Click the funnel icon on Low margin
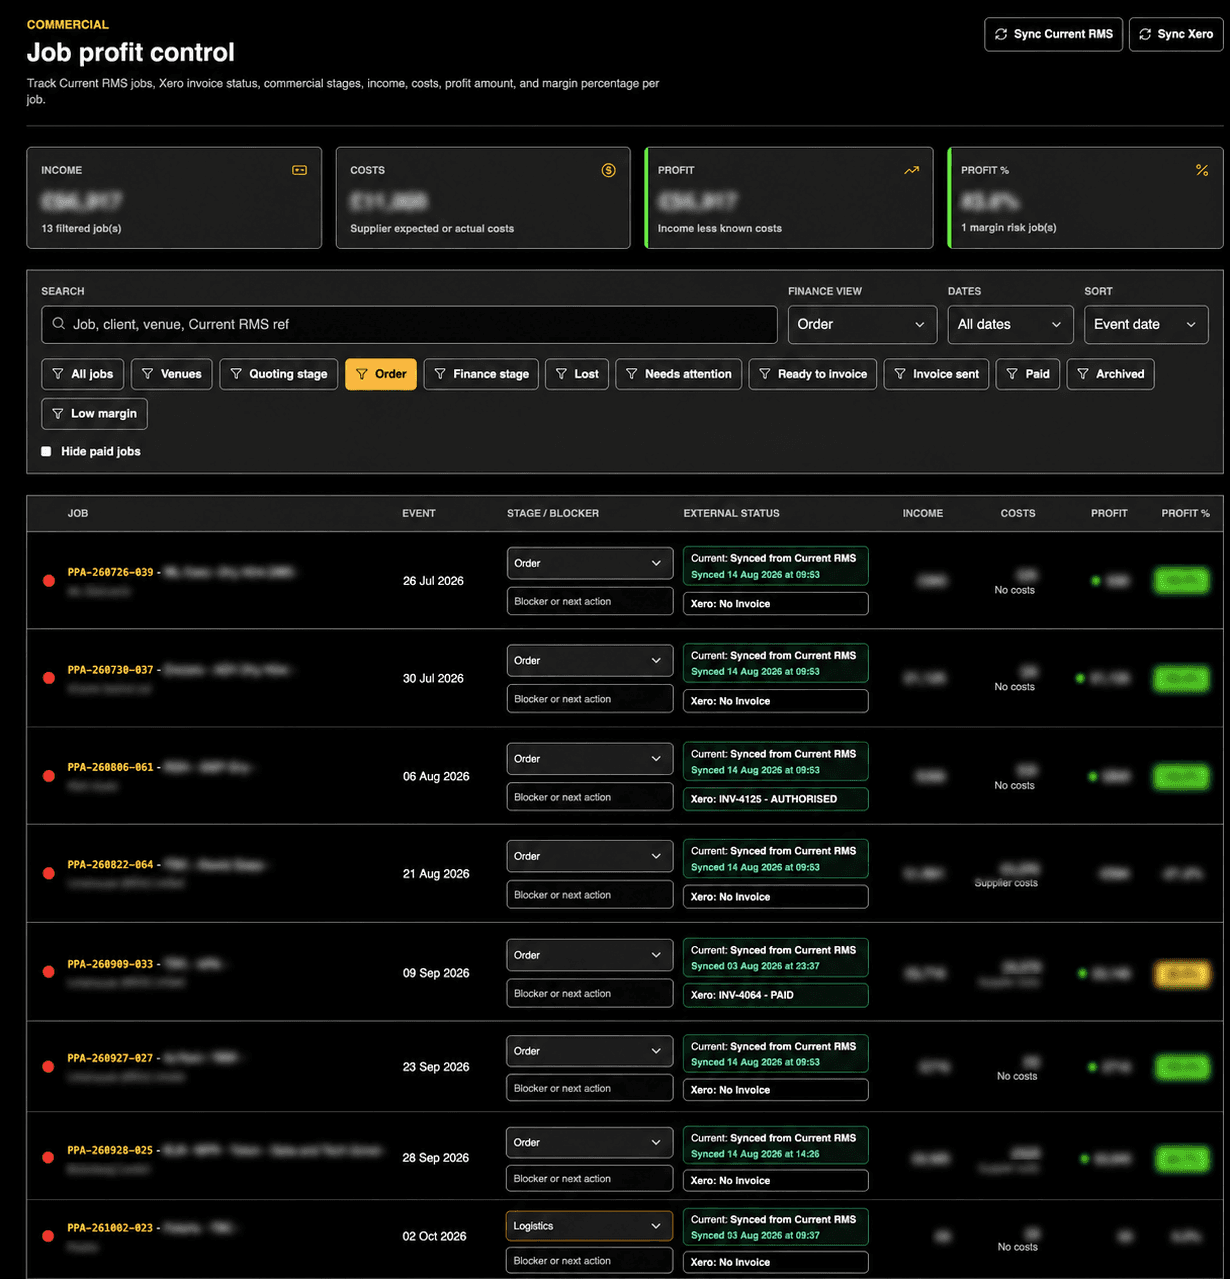 point(58,414)
